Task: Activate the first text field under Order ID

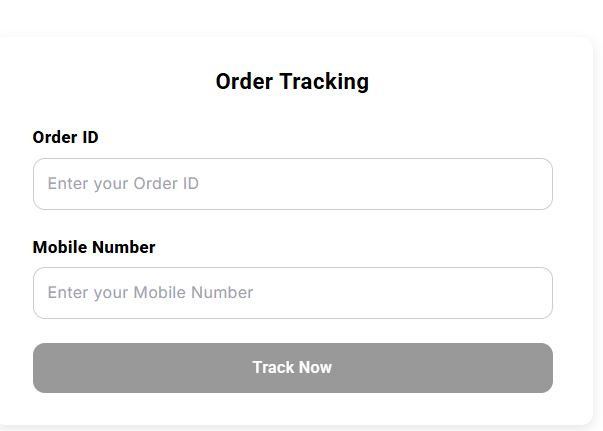Action: click(x=292, y=184)
